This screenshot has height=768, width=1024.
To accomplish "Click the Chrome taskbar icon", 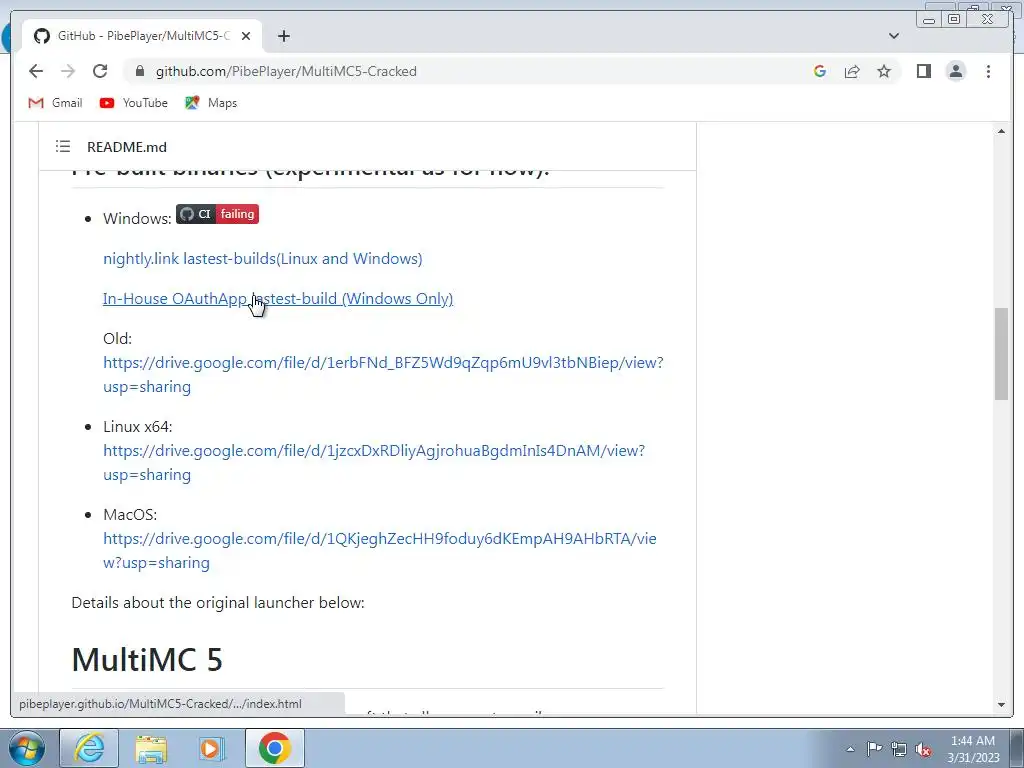I will pos(274,748).
